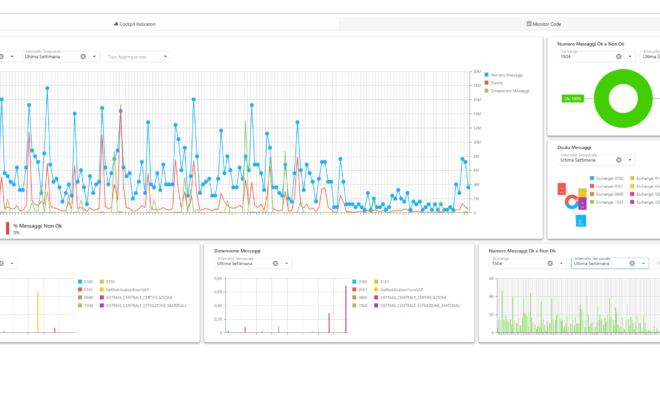Screen dimensions: 660x420
Task: Click the small Durata Messaggi donut chart
Action: click(x=572, y=202)
